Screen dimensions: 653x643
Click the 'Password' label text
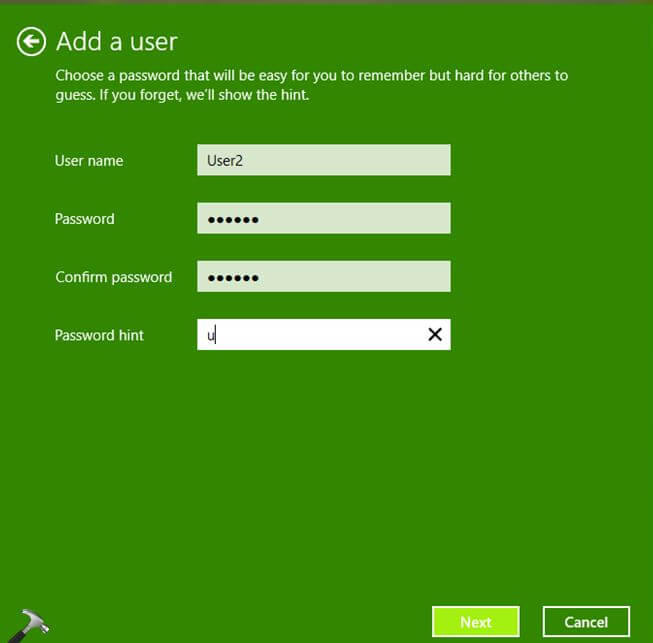[x=85, y=219]
